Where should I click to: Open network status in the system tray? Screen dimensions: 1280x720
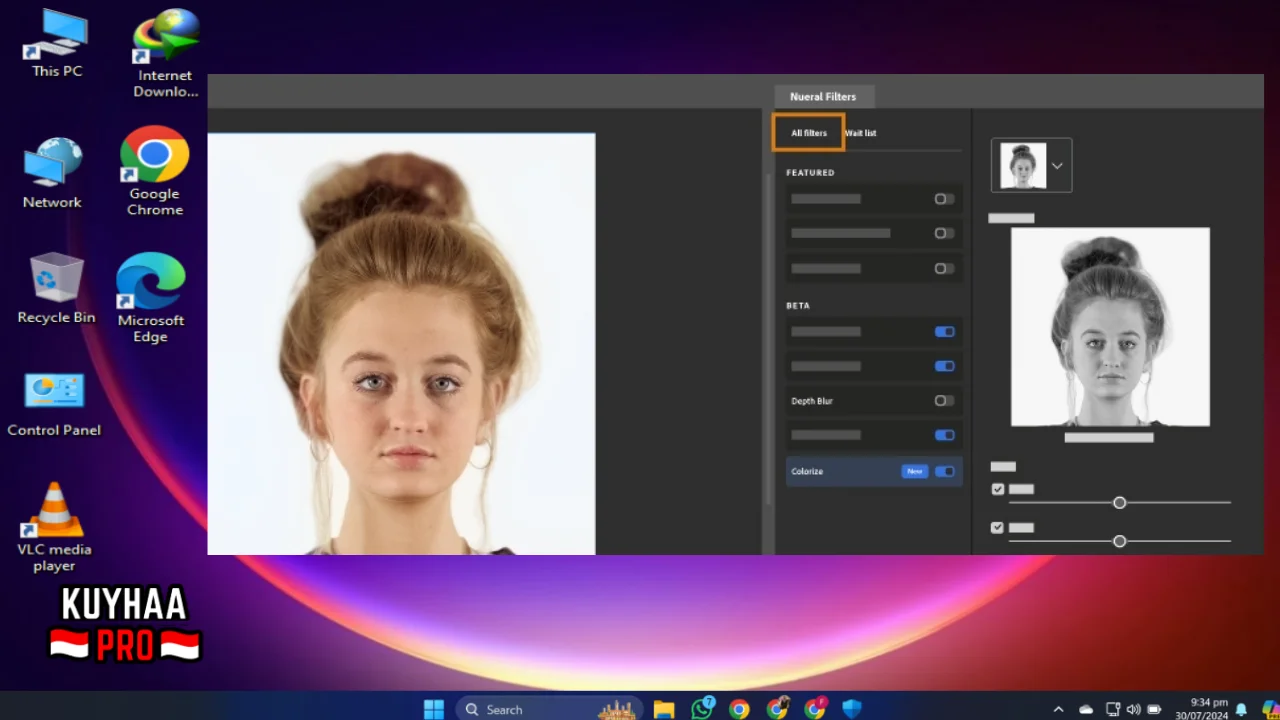pyautogui.click(x=1113, y=709)
